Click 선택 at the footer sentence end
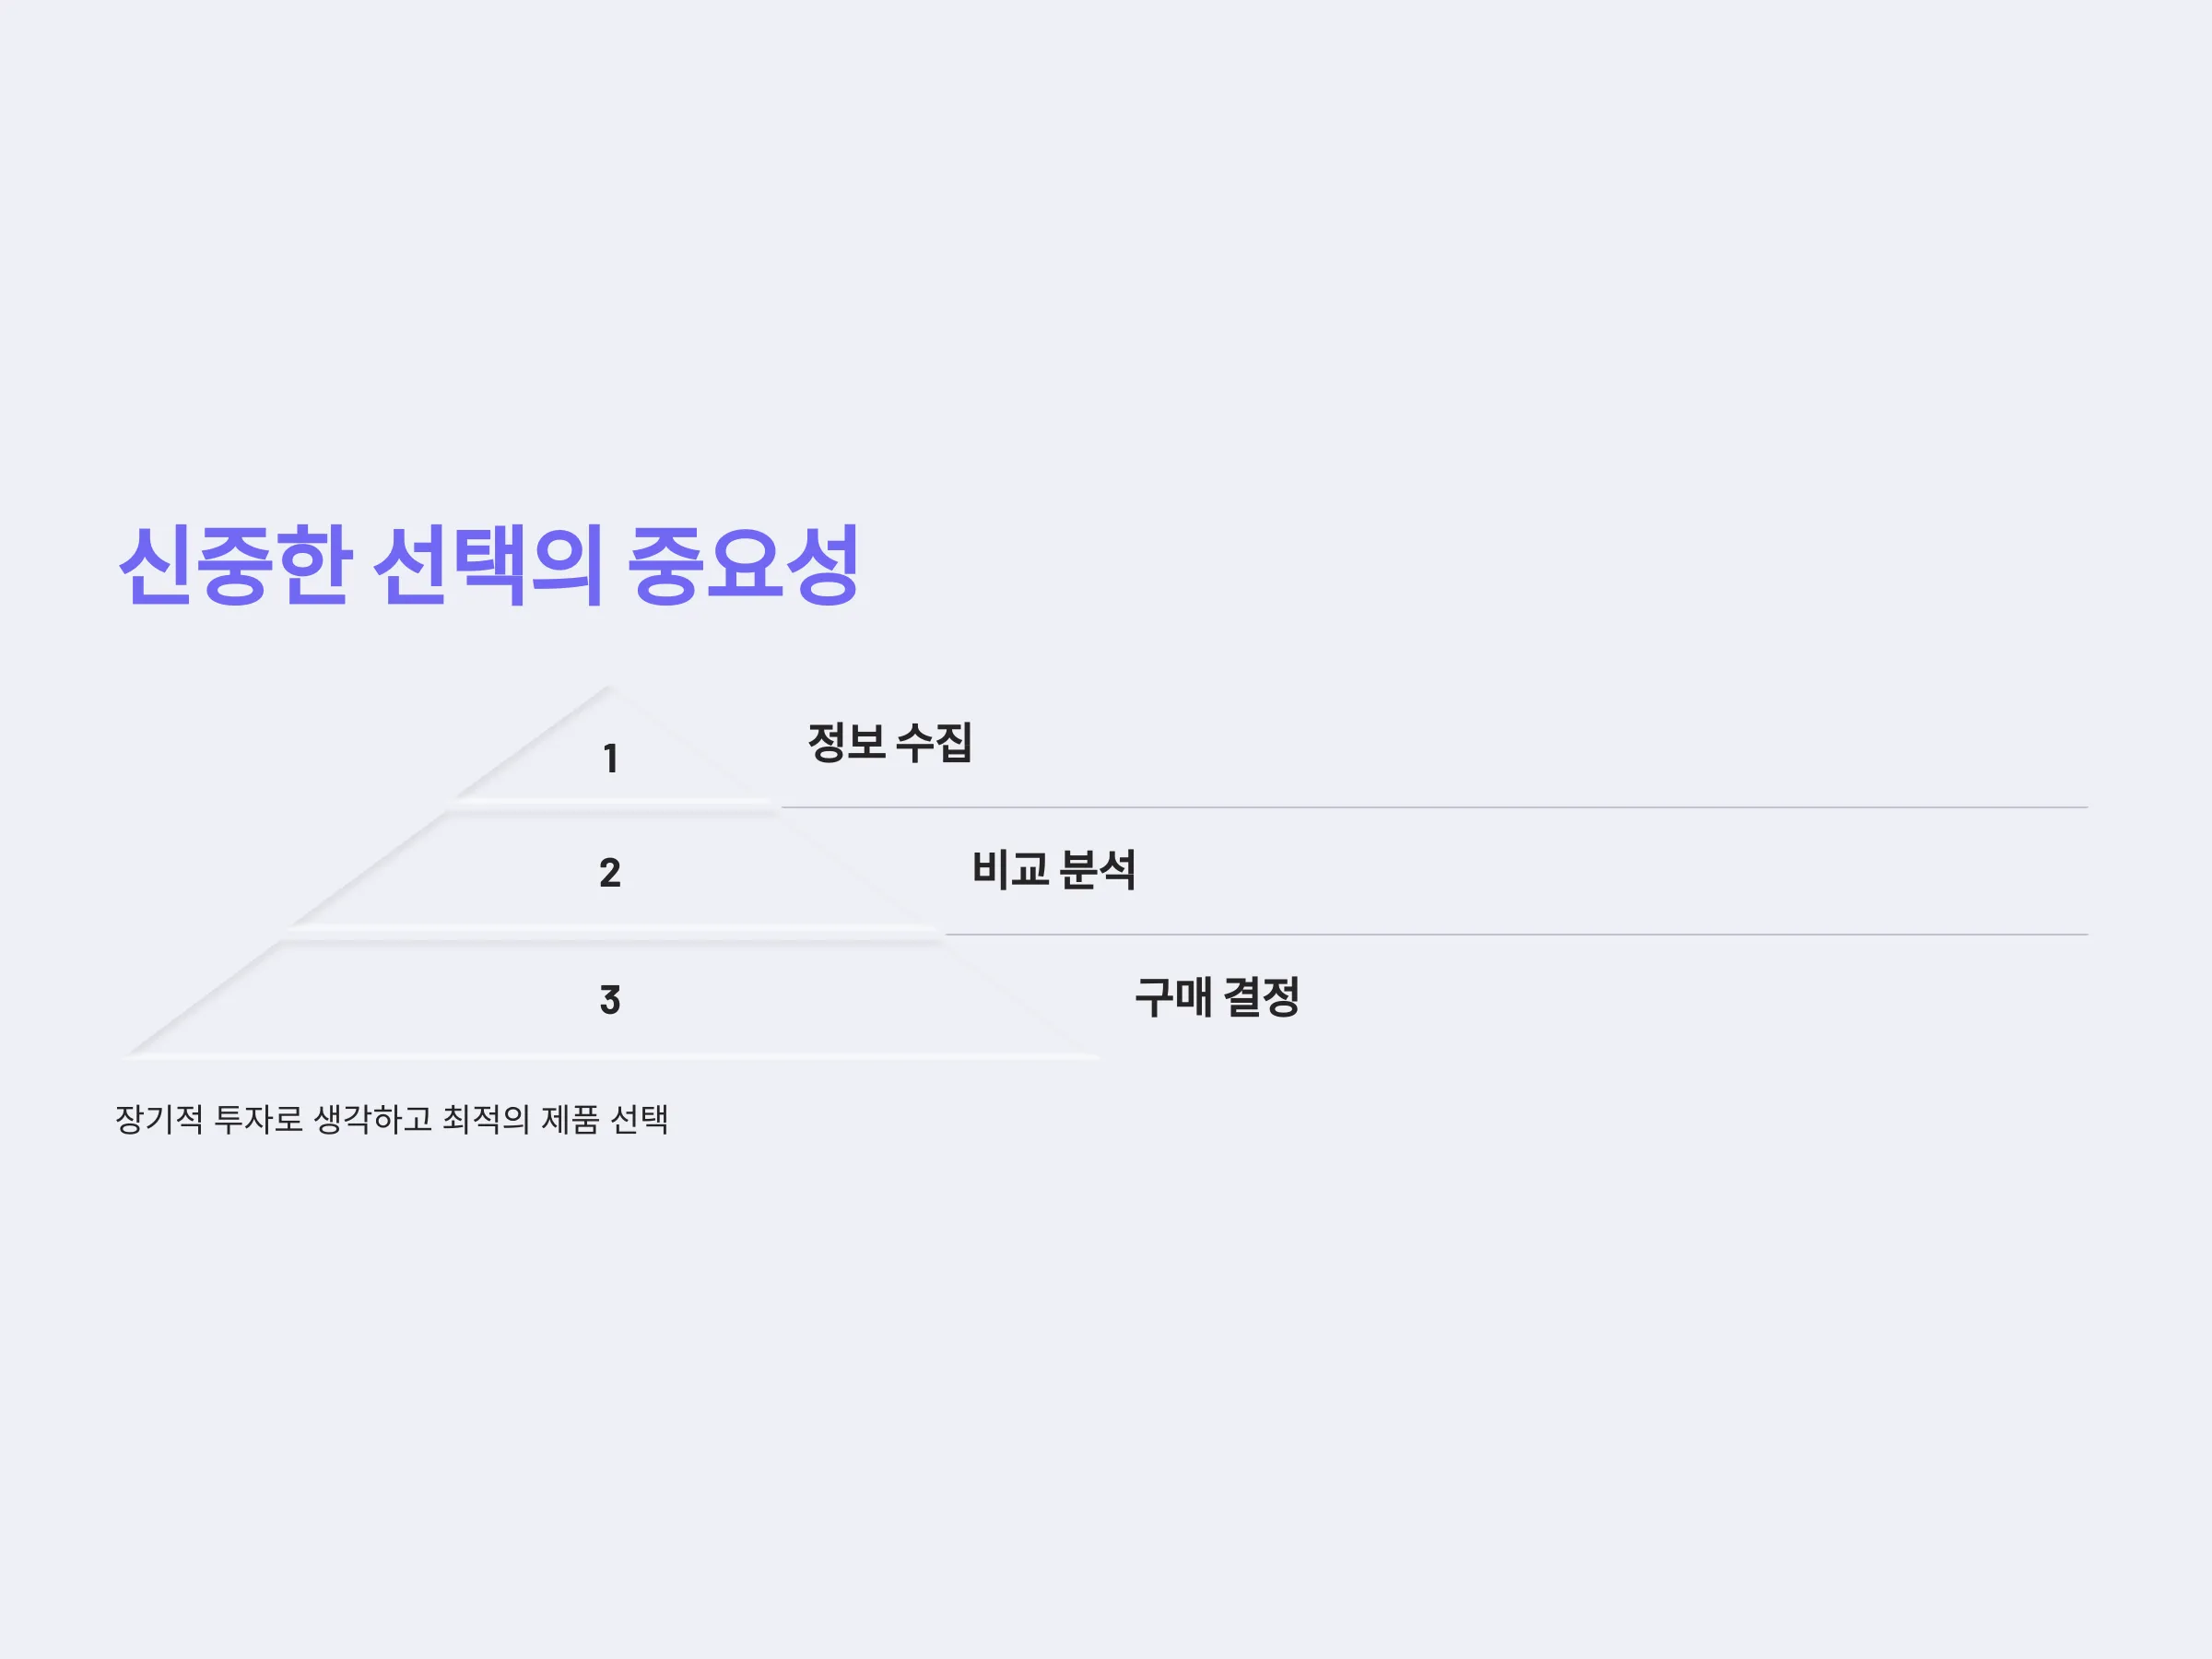 tap(639, 1119)
